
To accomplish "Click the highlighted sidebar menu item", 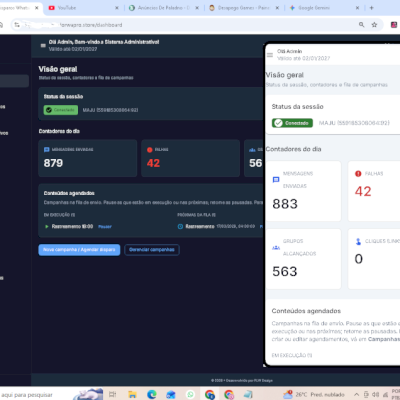I will [13, 81].
